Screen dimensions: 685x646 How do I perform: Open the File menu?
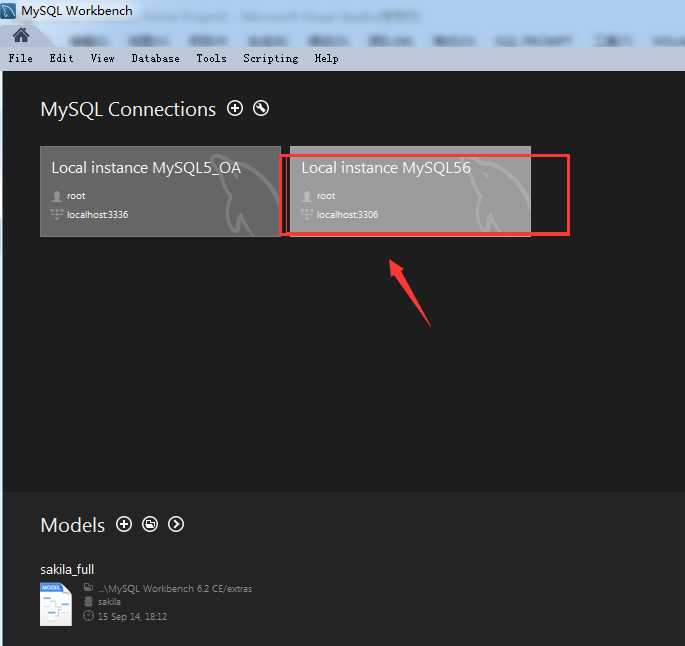click(21, 59)
